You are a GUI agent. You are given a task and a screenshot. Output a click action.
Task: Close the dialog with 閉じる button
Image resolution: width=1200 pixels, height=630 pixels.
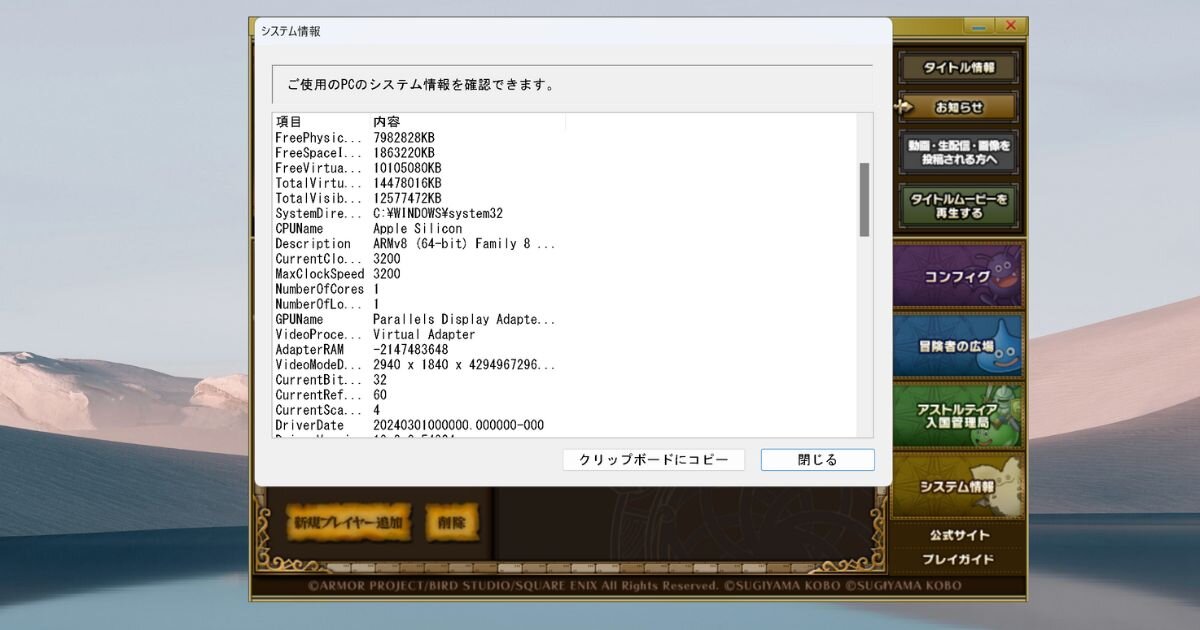pos(817,460)
